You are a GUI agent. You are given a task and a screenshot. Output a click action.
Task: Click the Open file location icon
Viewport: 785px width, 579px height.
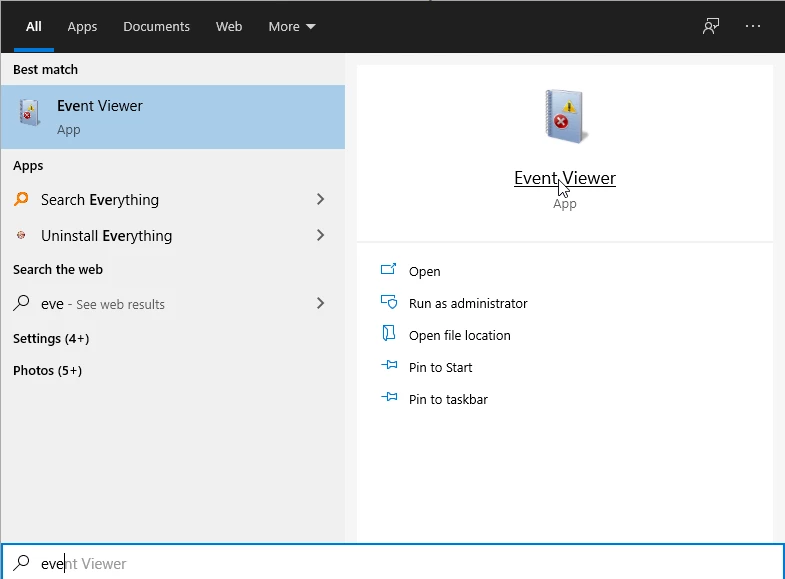click(389, 333)
